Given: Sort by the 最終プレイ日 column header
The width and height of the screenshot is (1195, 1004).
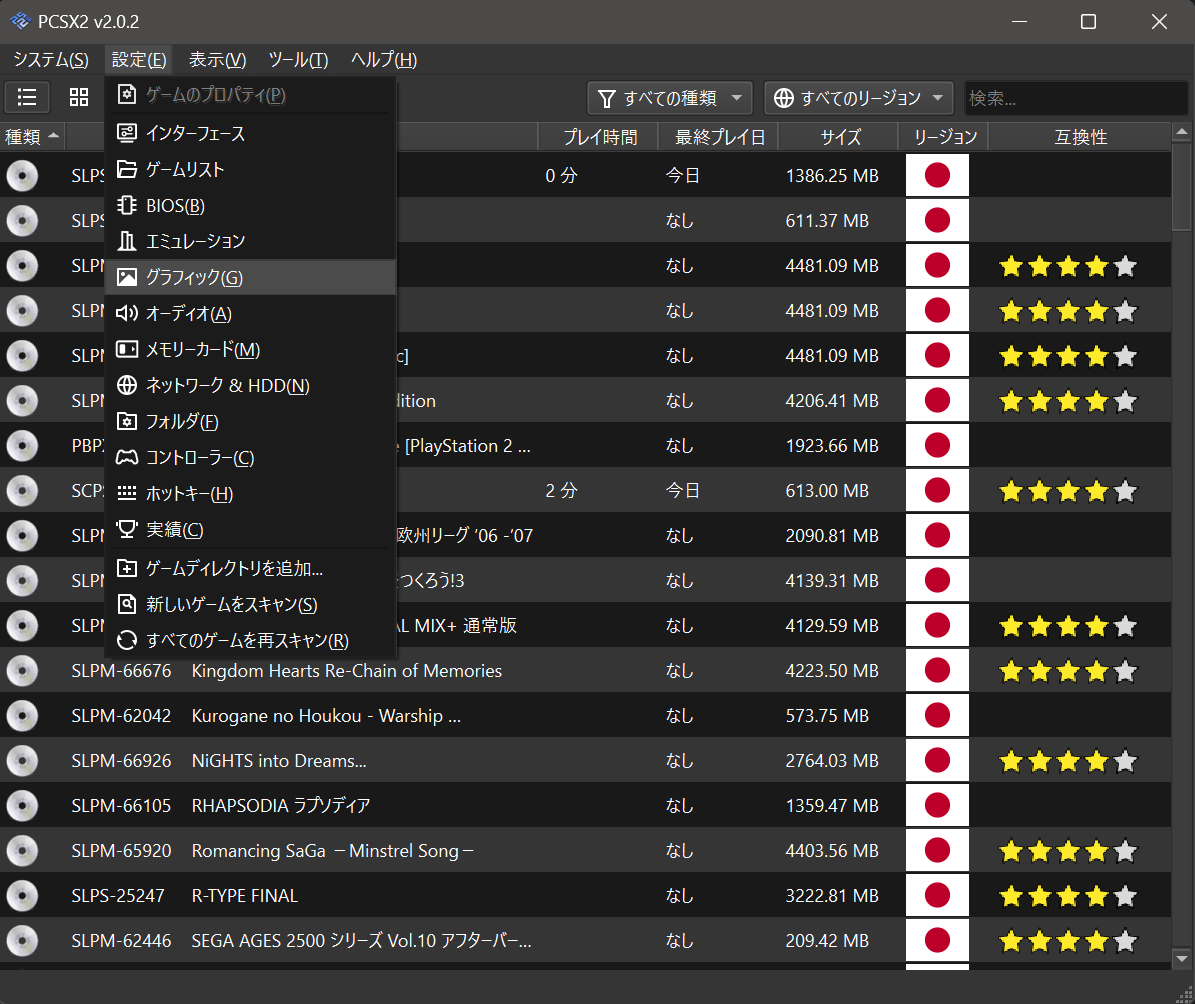Looking at the screenshot, I should pos(719,137).
